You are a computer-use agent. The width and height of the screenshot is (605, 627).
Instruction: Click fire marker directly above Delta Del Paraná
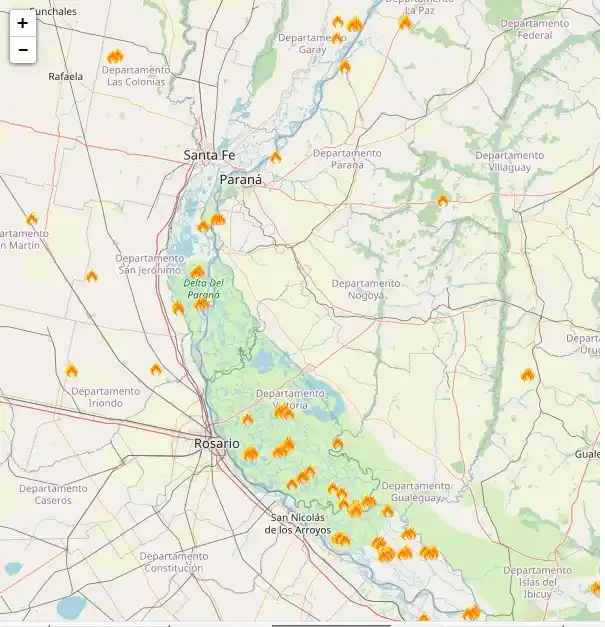198,271
